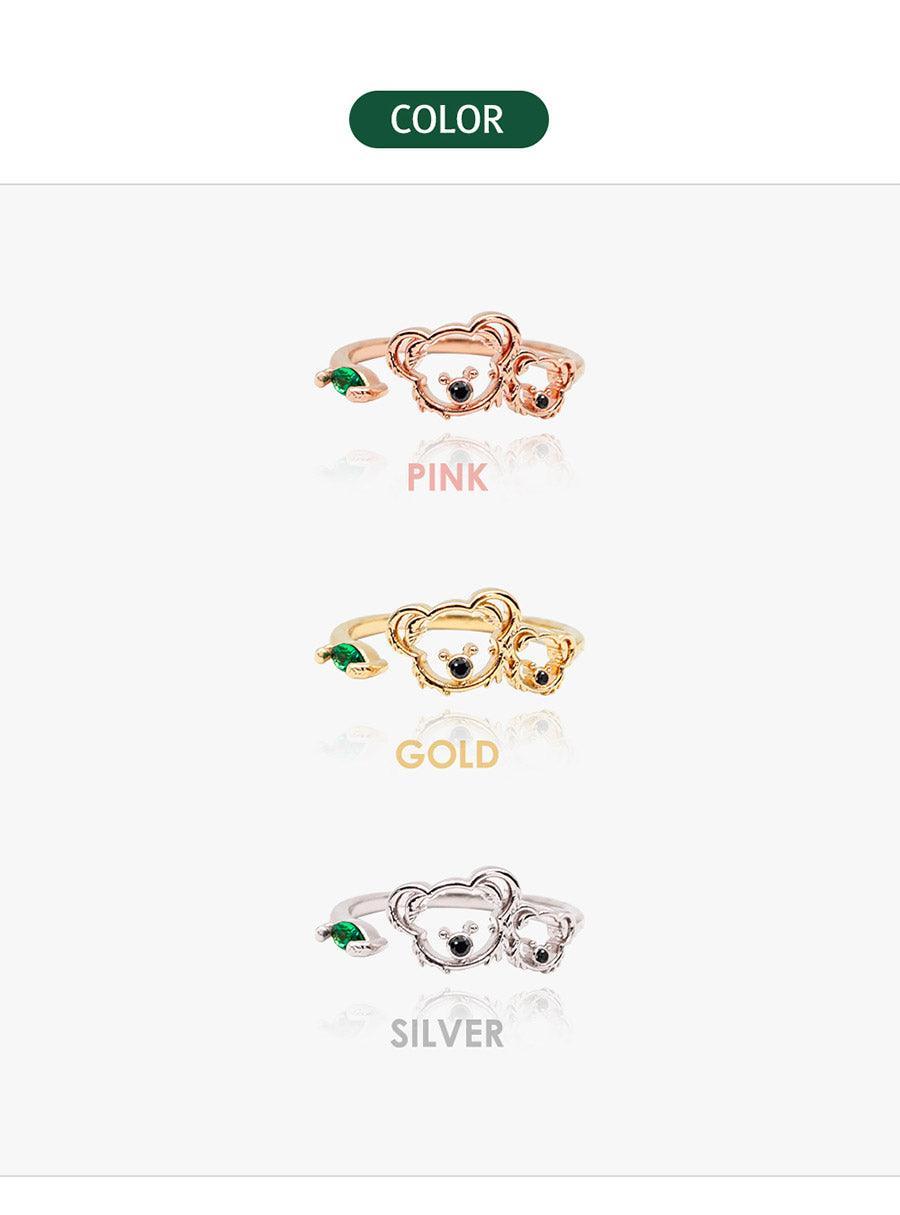Screen dimensions: 900x1215
Task: Click black nose stone of gold large koala
Action: pos(459,667)
